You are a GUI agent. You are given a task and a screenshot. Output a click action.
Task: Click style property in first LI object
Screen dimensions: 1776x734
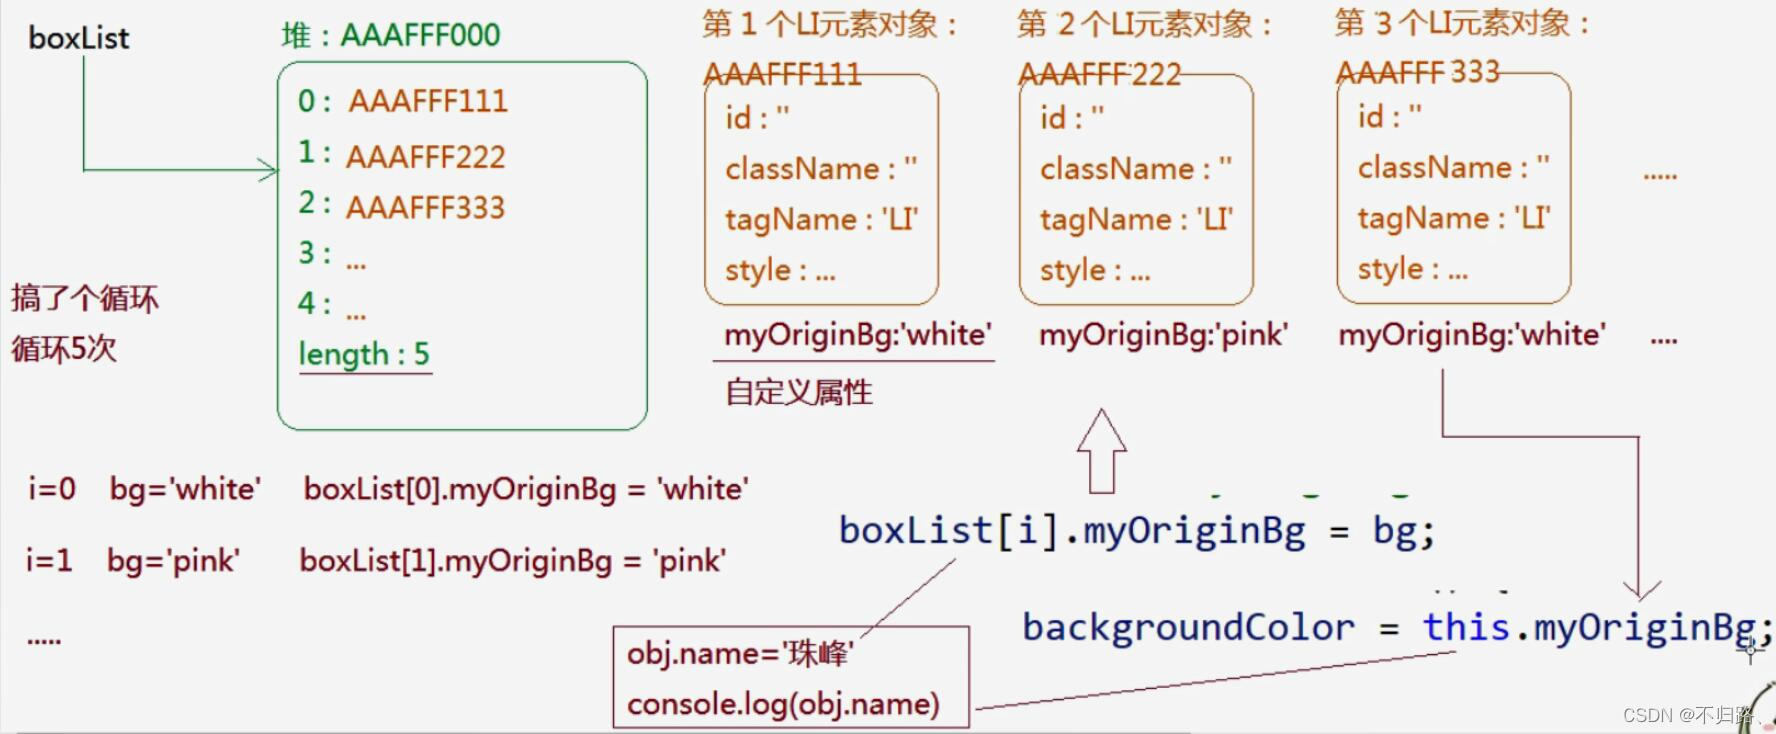[780, 270]
